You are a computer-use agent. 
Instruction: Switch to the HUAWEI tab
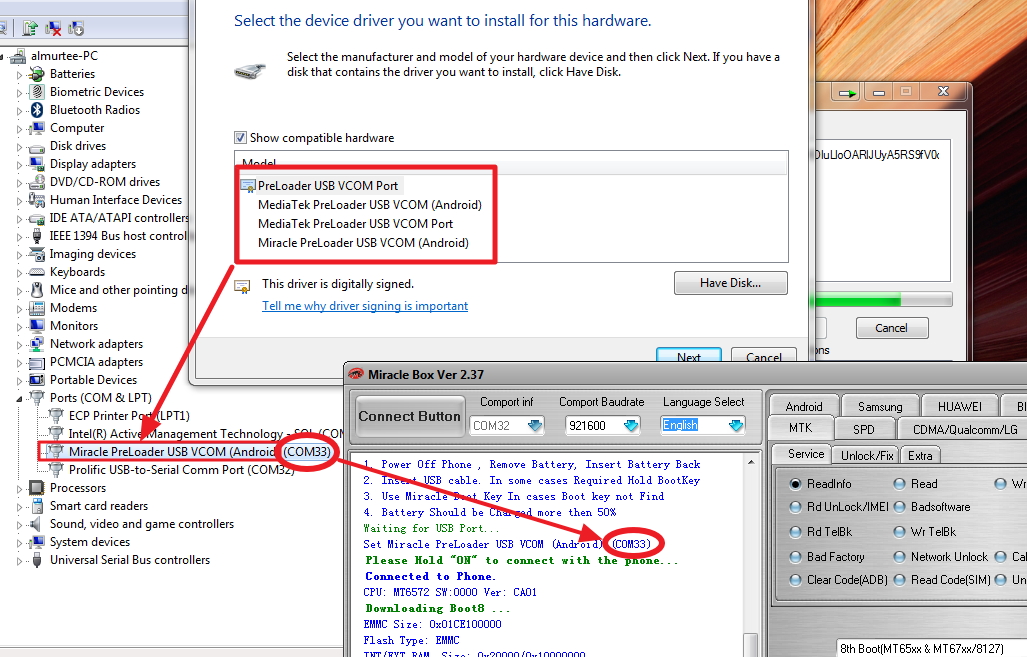click(960, 406)
